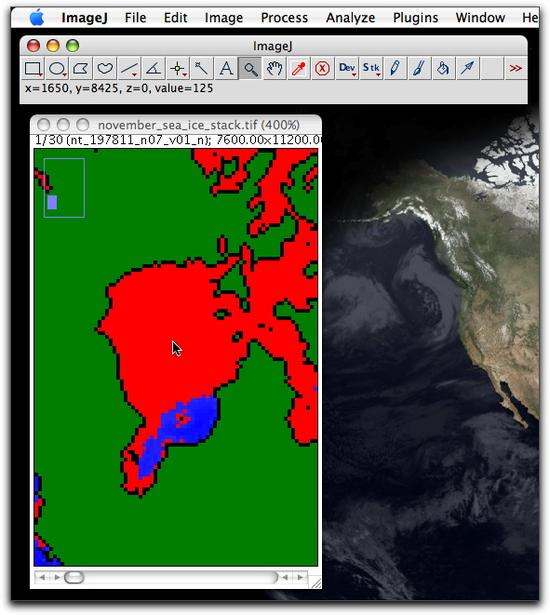Open the Plugins menu
This screenshot has height=615, width=550.
click(x=415, y=18)
